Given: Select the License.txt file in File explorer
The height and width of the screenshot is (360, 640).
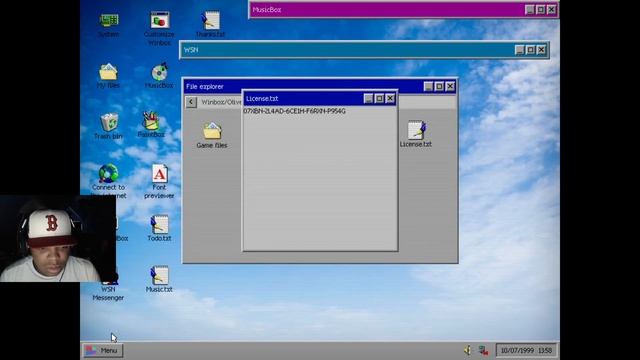Looking at the screenshot, I should (416, 134).
